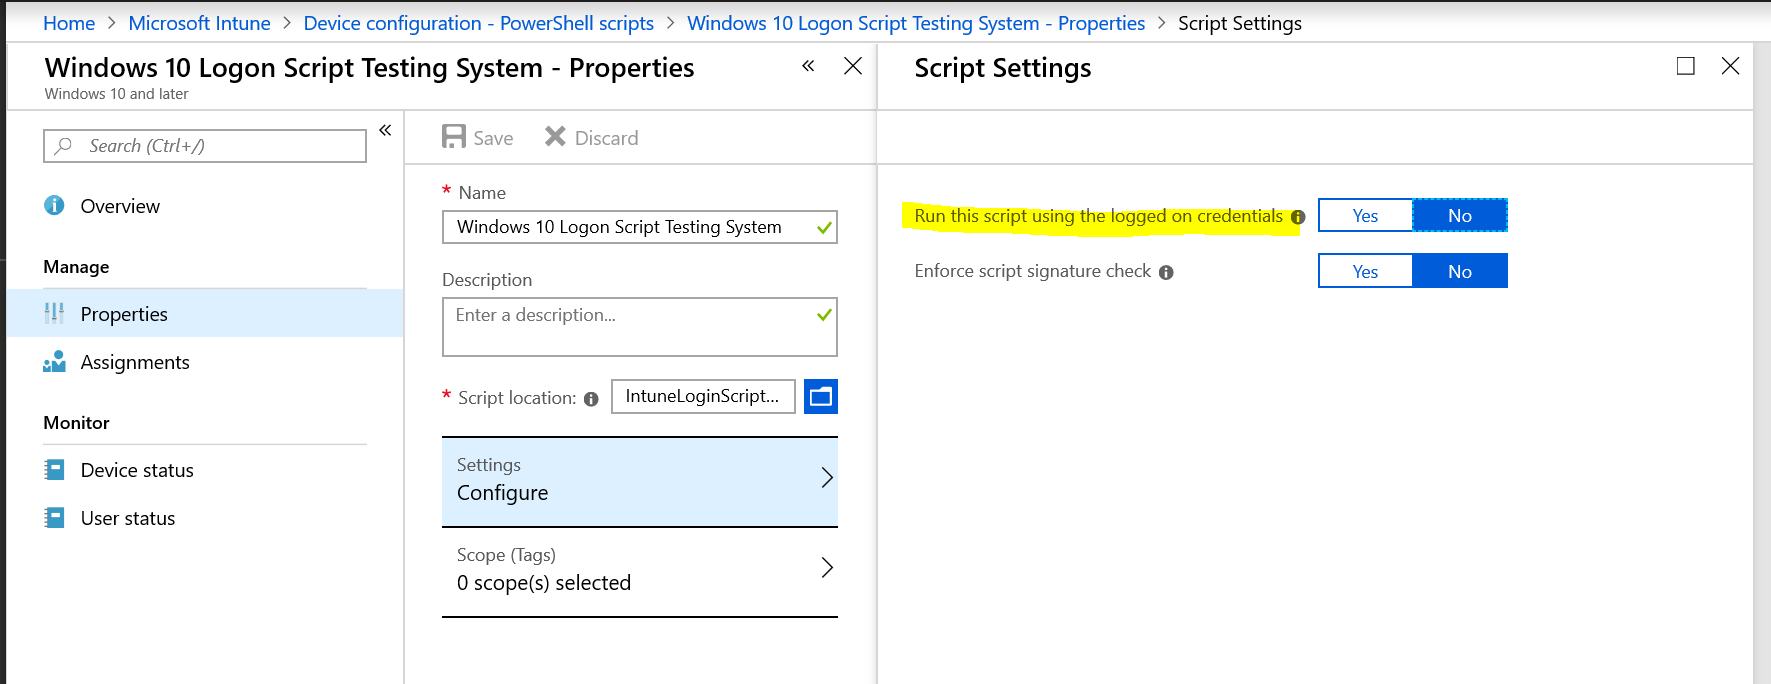Click info icon beside logged on credentials

[x=1298, y=217]
